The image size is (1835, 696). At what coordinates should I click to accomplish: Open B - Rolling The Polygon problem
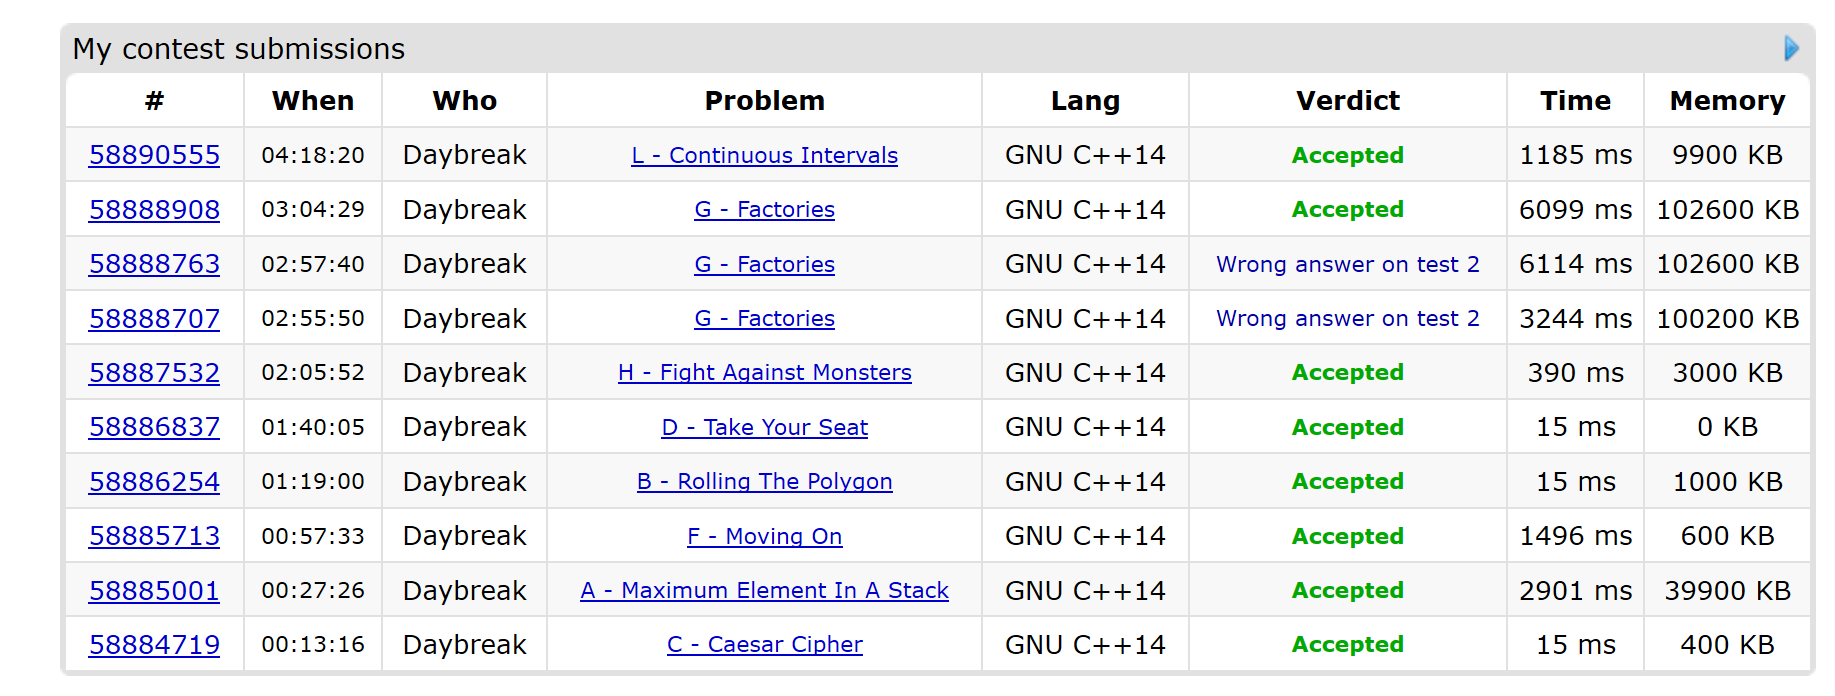click(764, 482)
